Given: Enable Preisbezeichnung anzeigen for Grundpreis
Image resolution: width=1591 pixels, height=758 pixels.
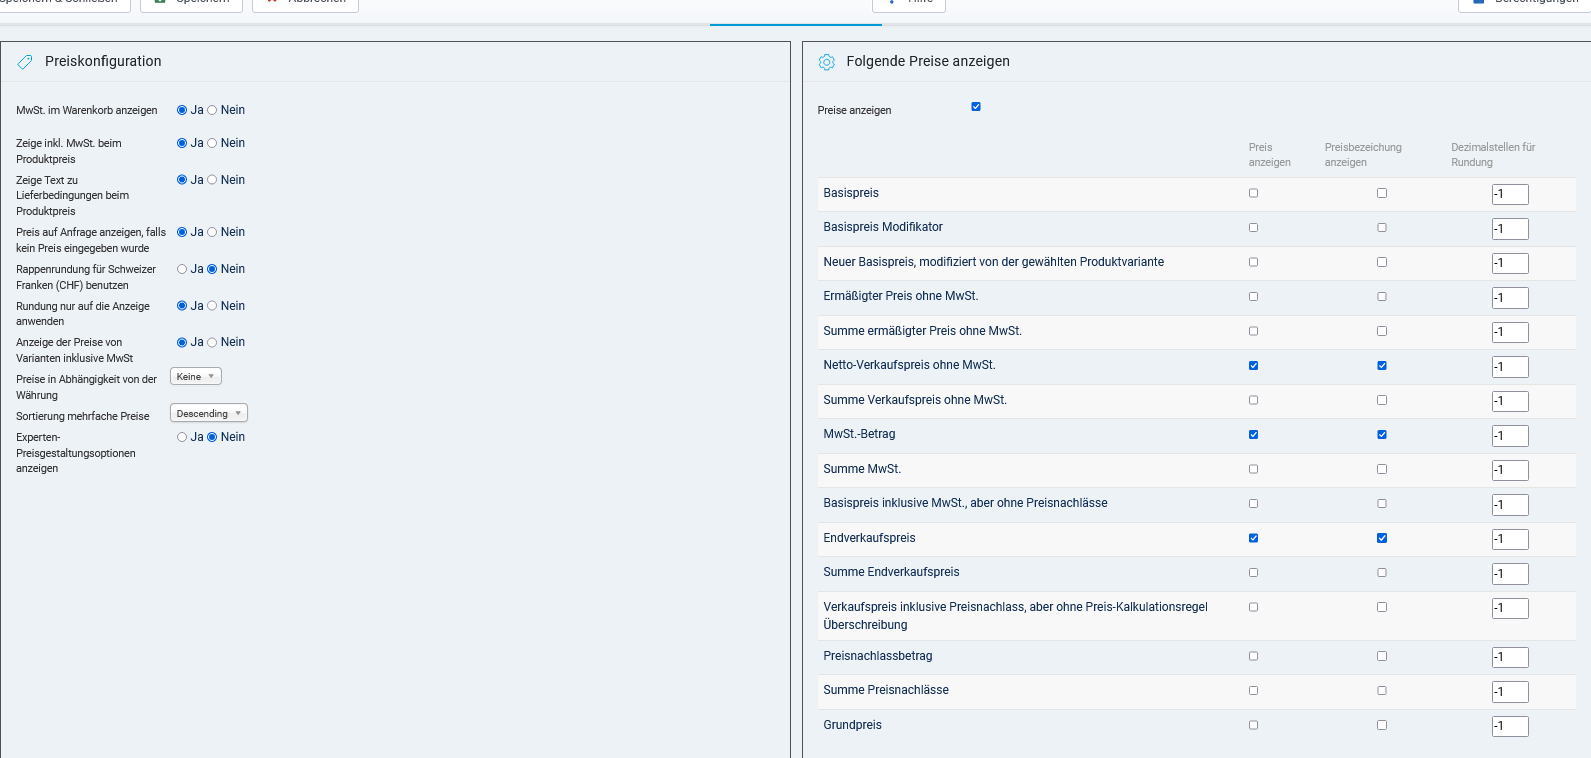Looking at the screenshot, I should [x=1382, y=725].
